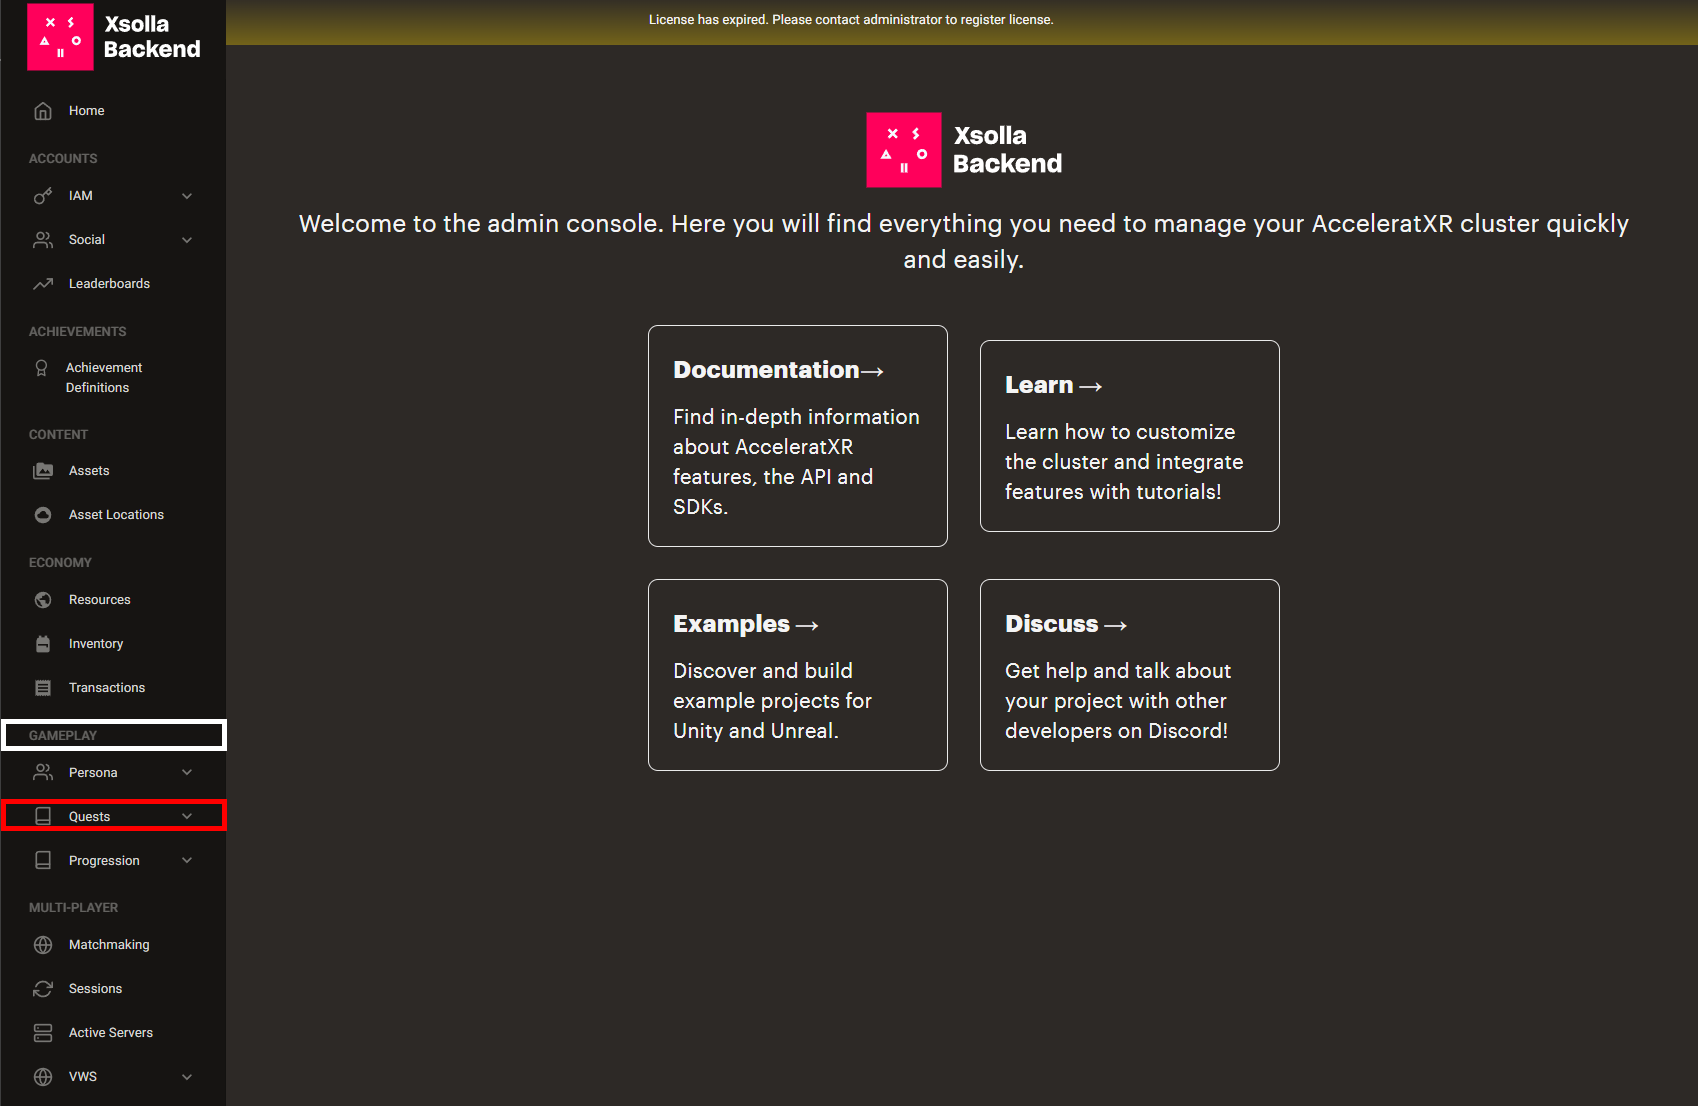
Task: Click the MULTI-PLAYER section heading
Action: [74, 908]
